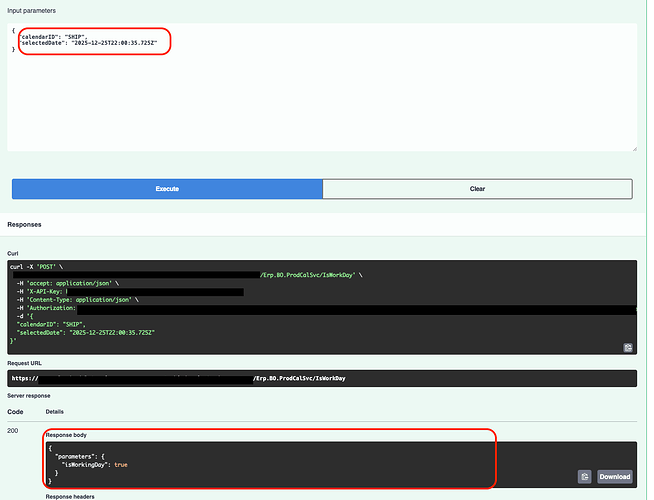Screen dimensions: 654x500
Task: Click the Code column header
Action: point(15,412)
